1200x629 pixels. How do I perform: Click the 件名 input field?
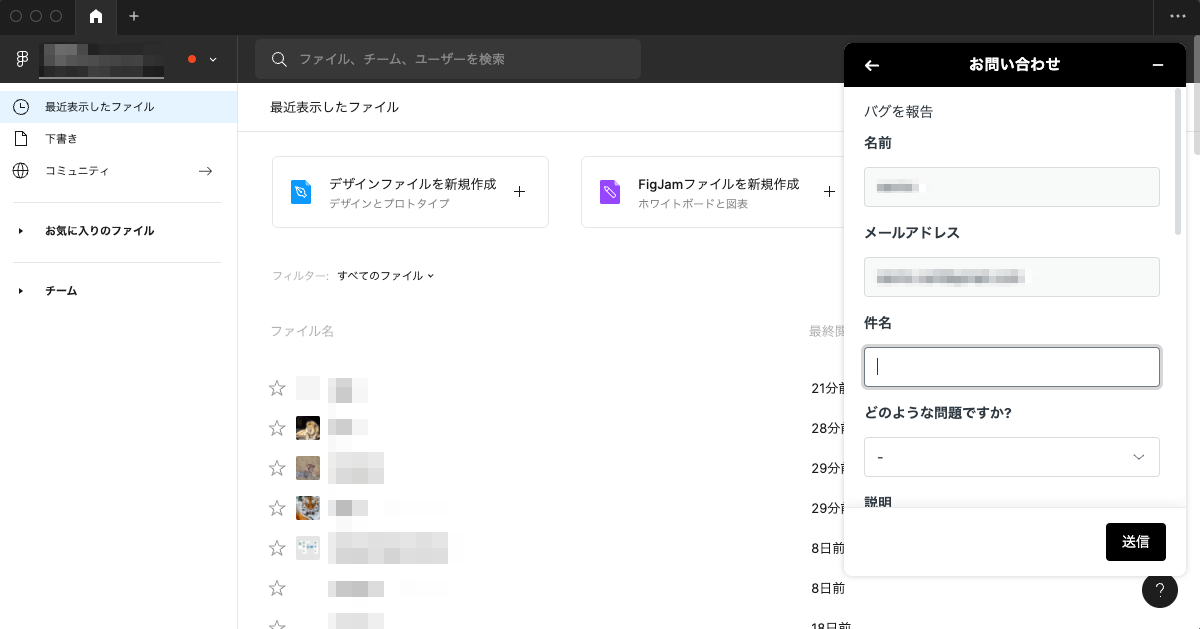point(1012,367)
